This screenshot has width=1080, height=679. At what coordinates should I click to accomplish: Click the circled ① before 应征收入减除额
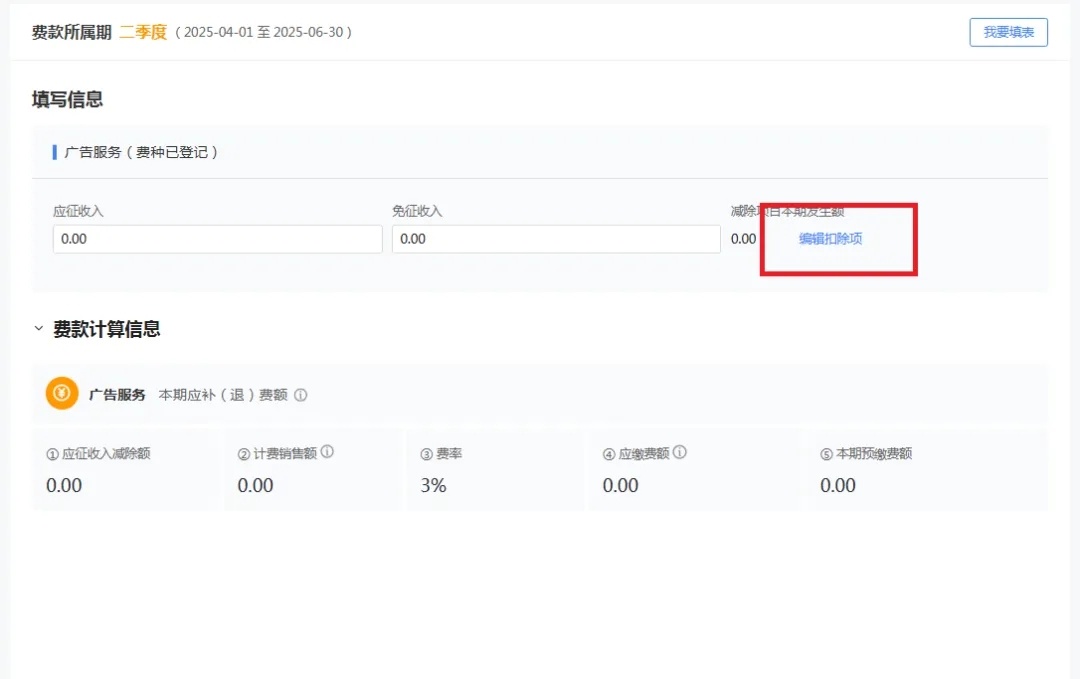click(x=53, y=454)
